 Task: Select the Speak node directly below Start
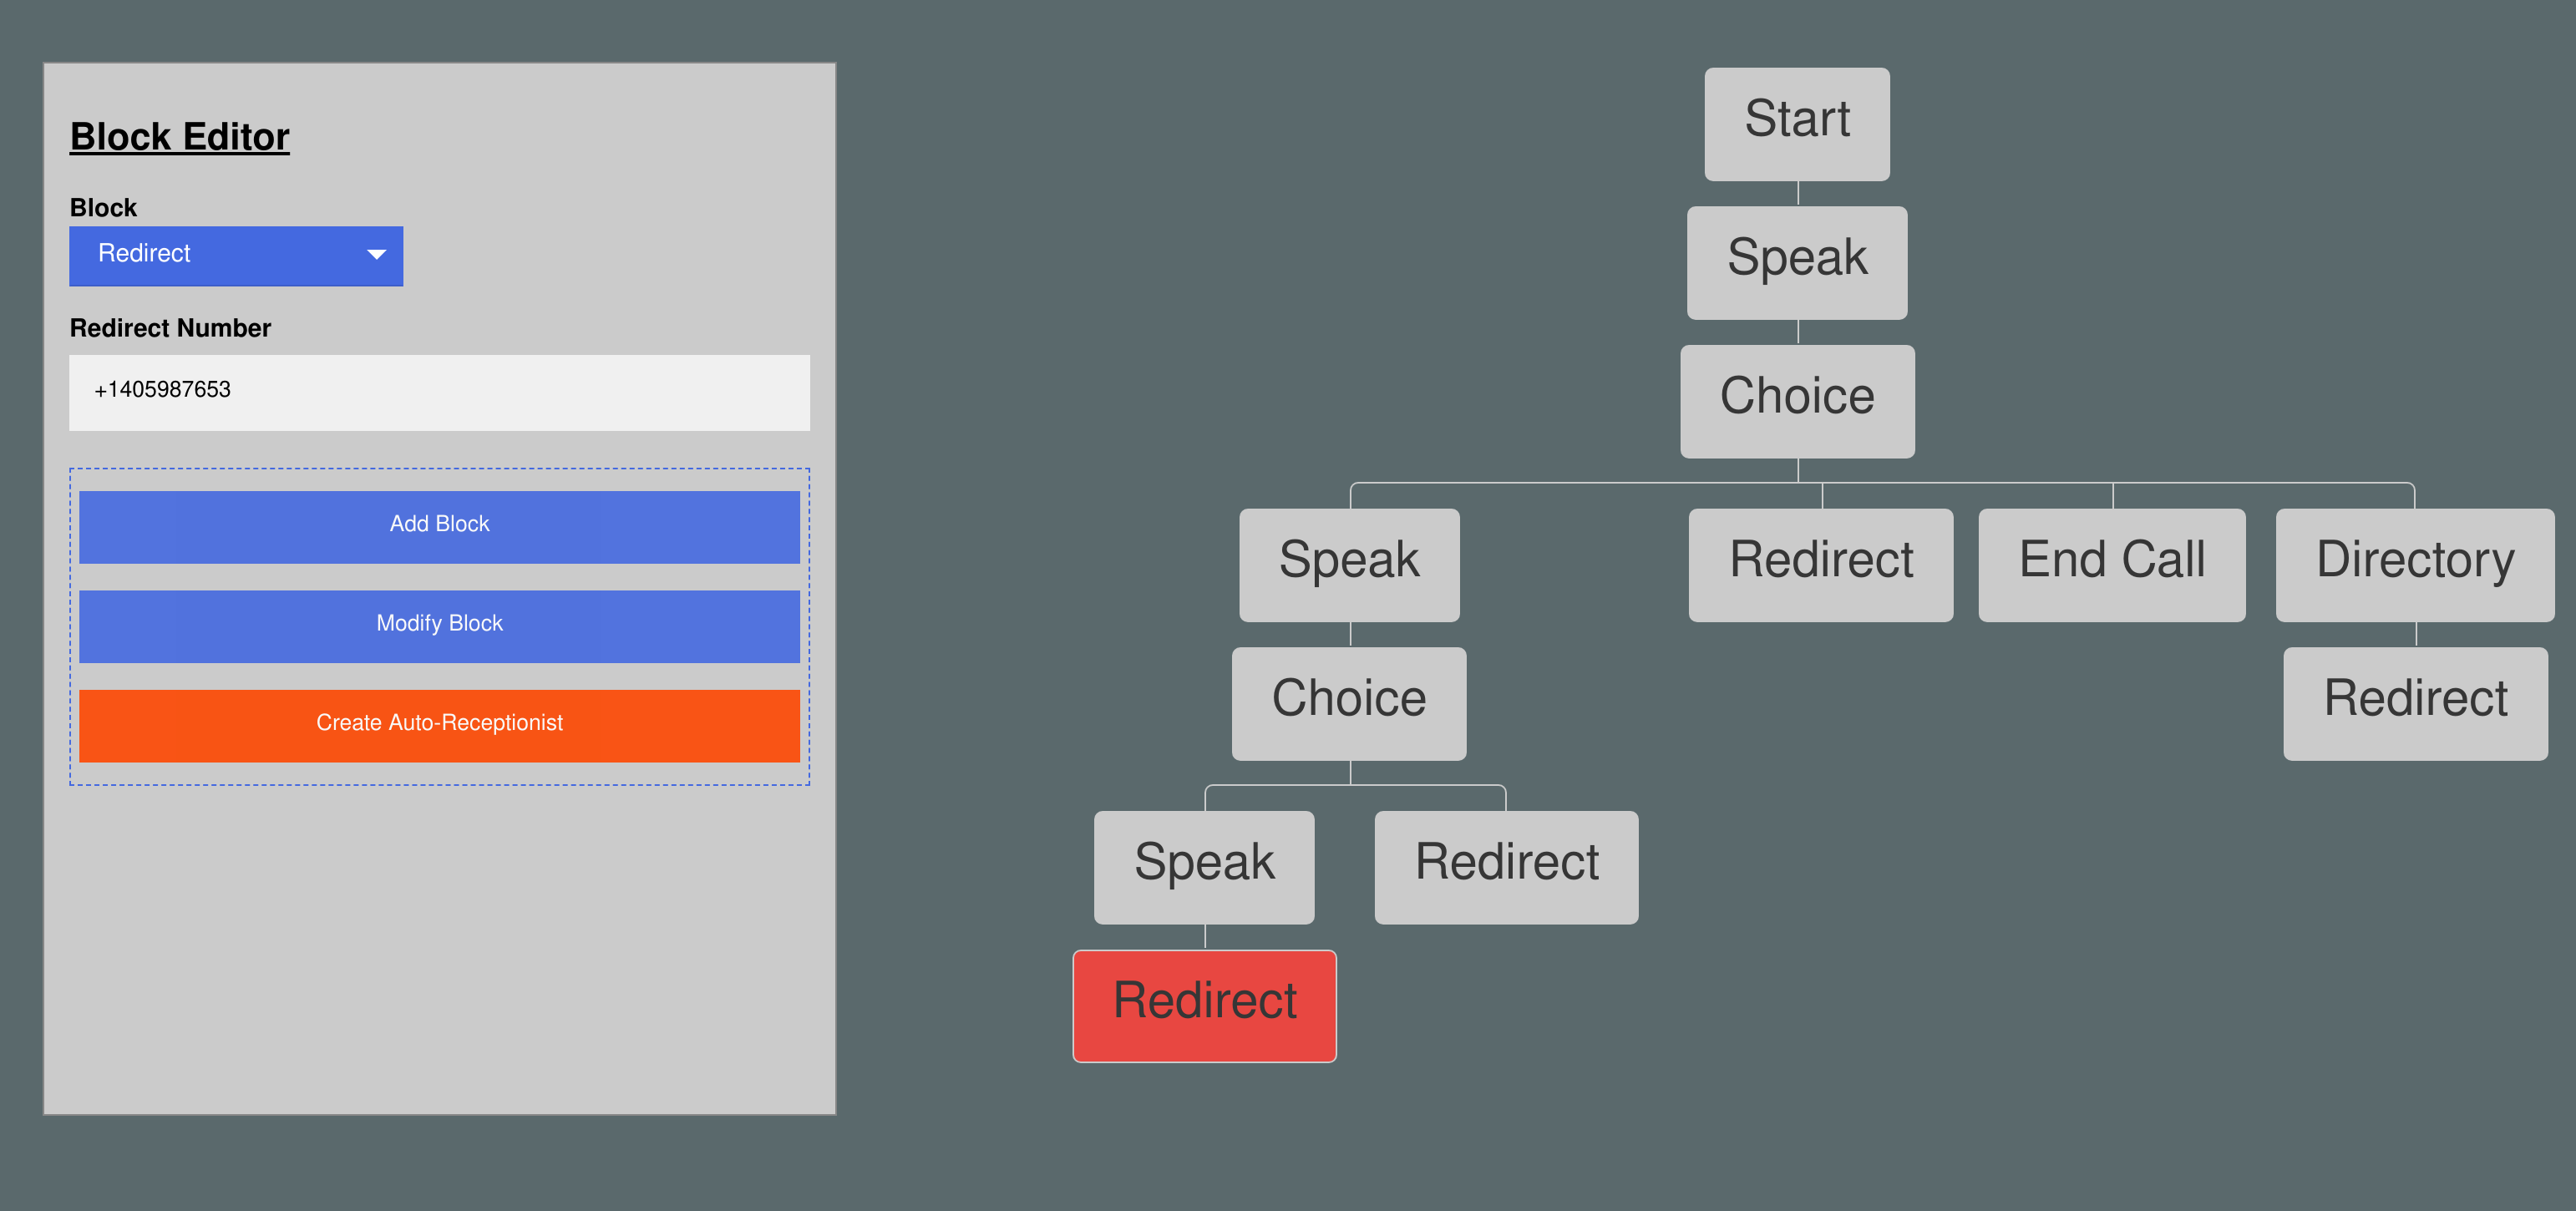(1796, 262)
